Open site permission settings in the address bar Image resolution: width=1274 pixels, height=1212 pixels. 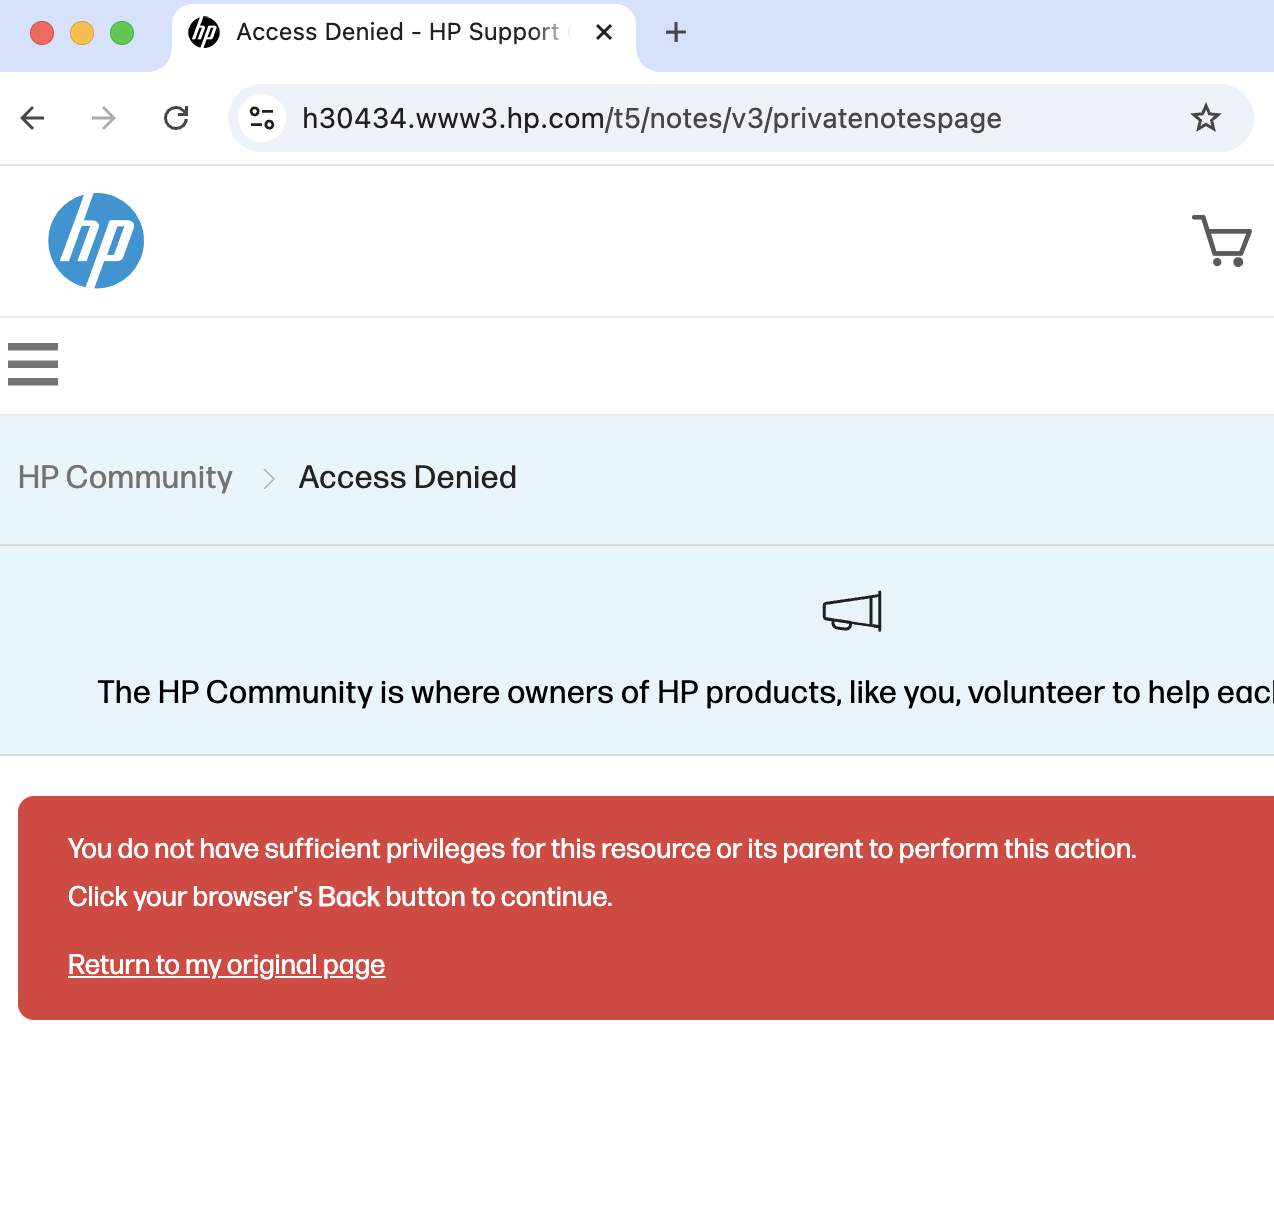tap(262, 118)
